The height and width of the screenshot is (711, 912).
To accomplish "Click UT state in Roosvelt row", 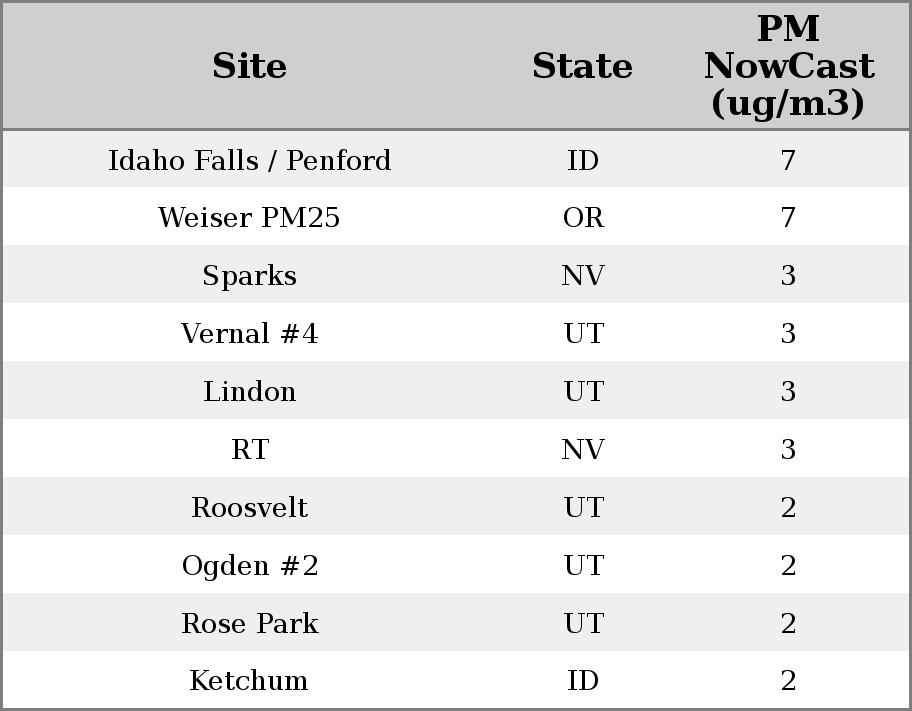I will 583,508.
